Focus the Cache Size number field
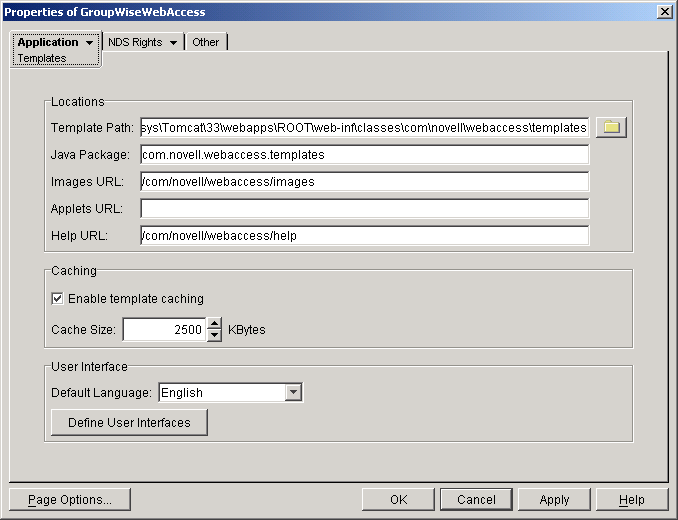 coord(163,329)
